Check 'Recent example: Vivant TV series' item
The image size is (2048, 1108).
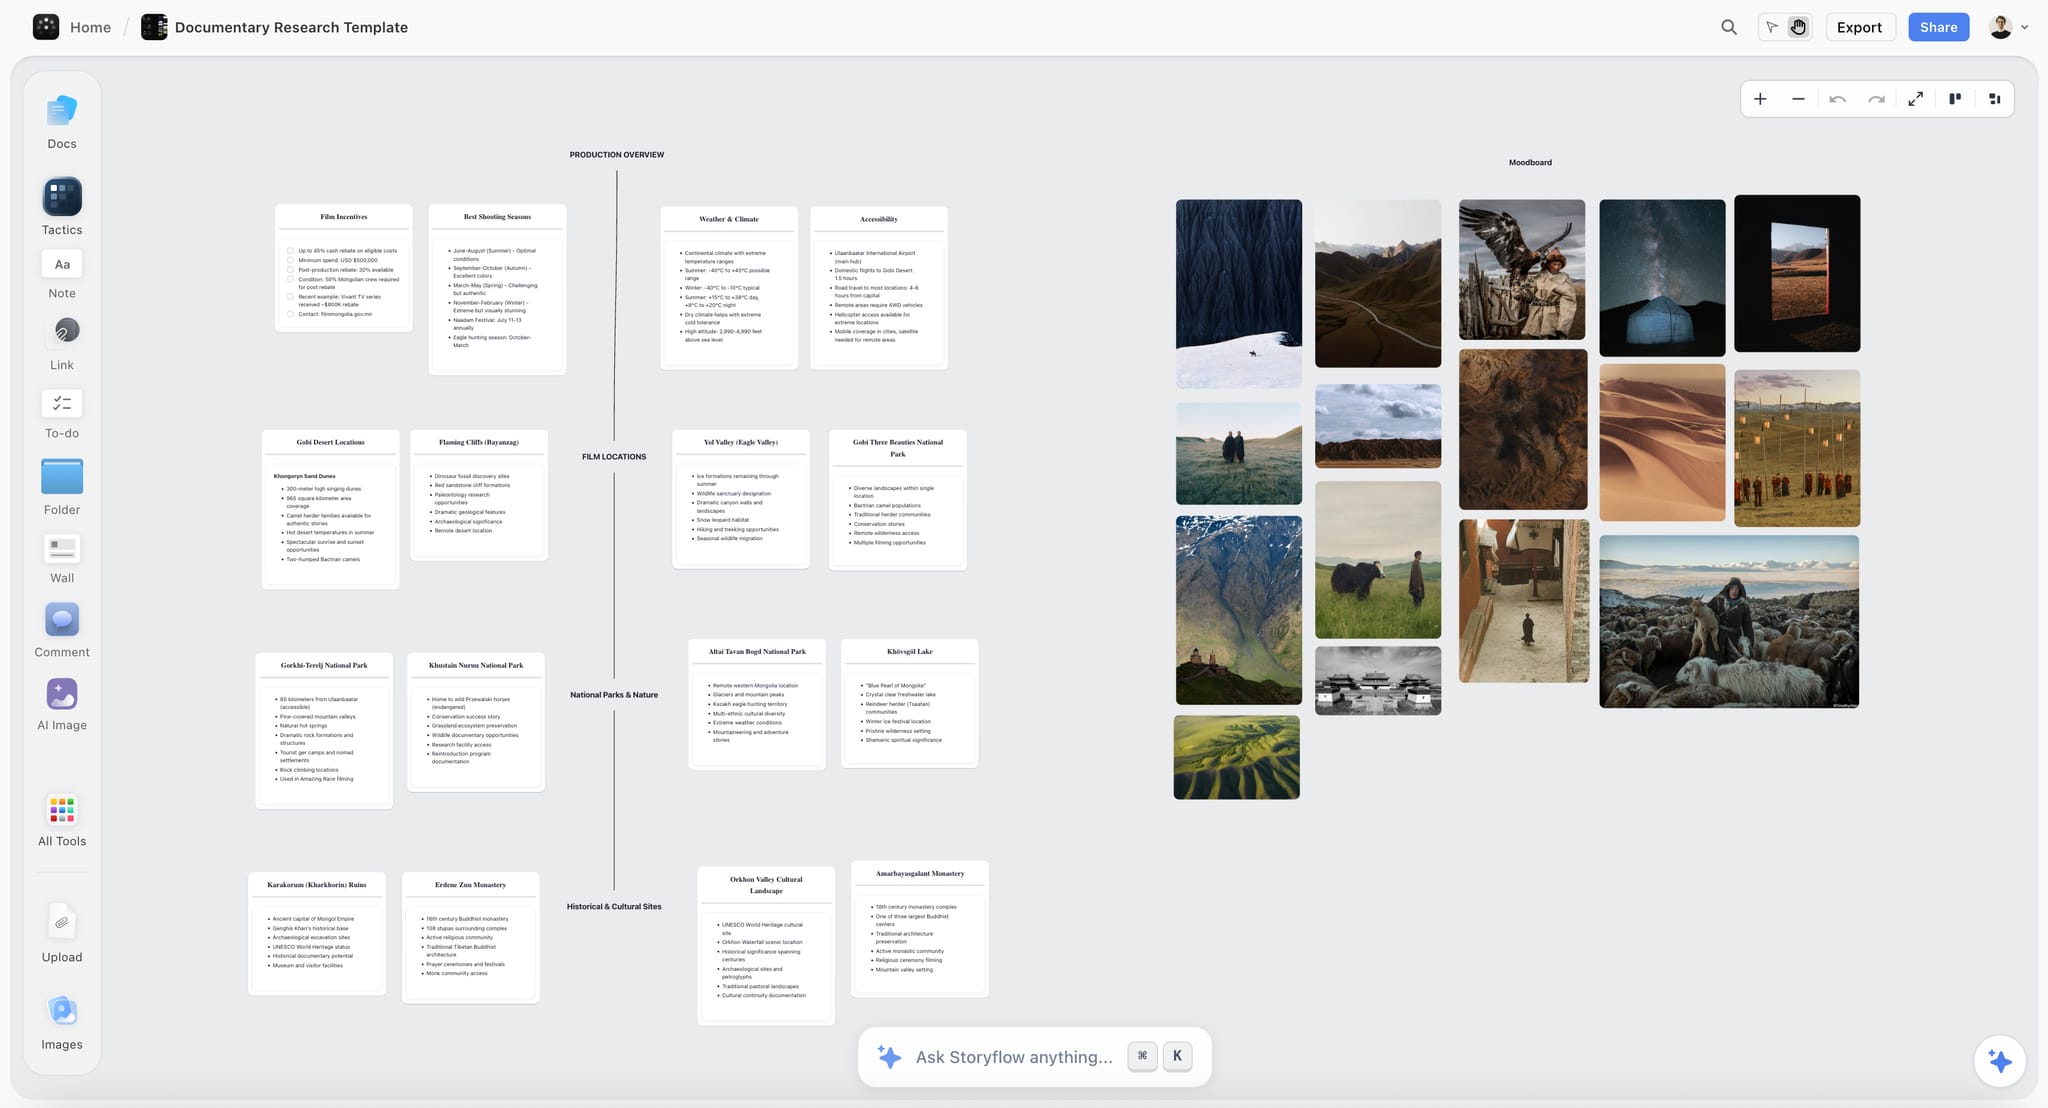click(291, 296)
